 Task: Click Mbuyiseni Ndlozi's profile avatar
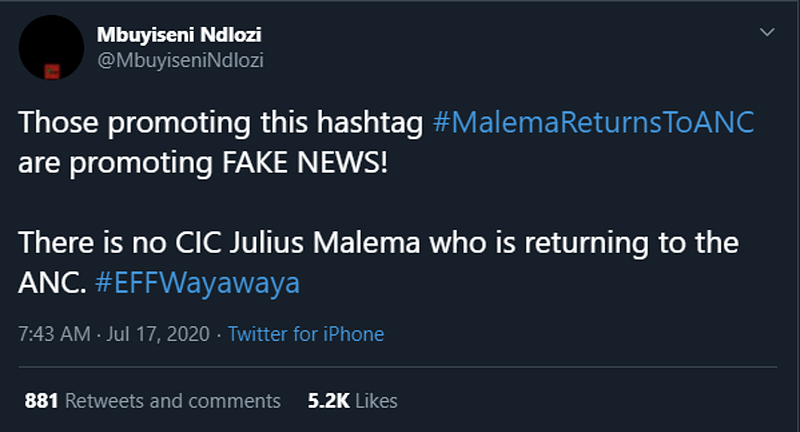50,47
